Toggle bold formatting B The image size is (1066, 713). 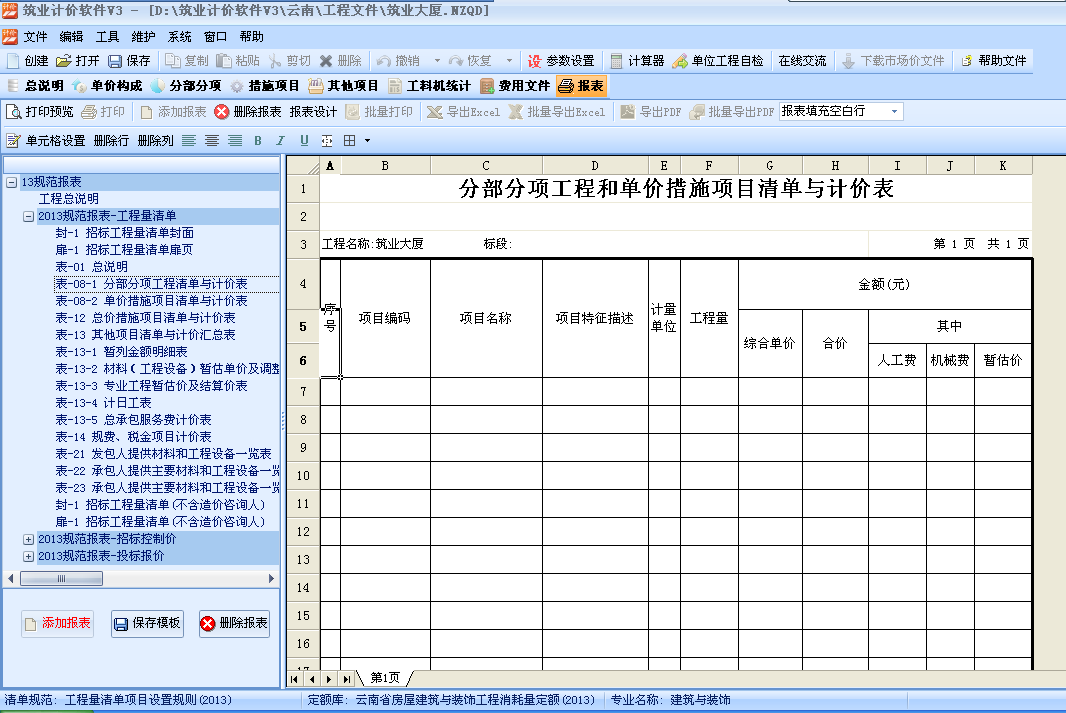(x=258, y=141)
